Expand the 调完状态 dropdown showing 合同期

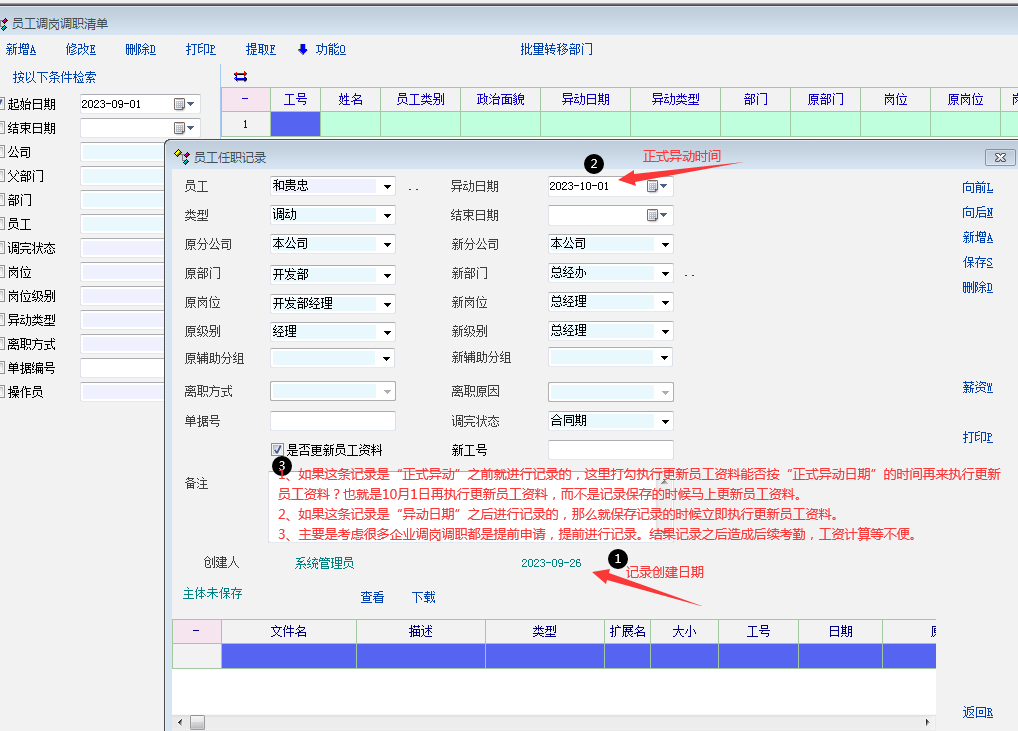(665, 422)
